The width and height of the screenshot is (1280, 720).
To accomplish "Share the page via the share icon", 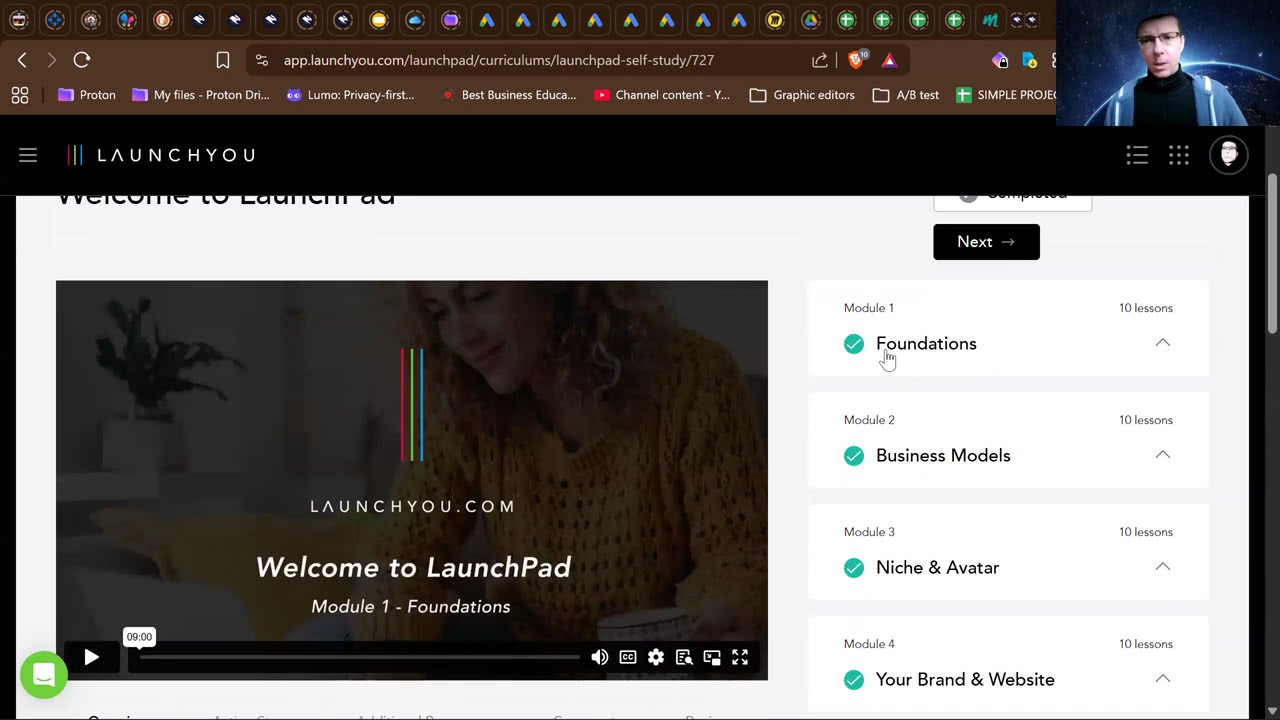I will coord(820,60).
